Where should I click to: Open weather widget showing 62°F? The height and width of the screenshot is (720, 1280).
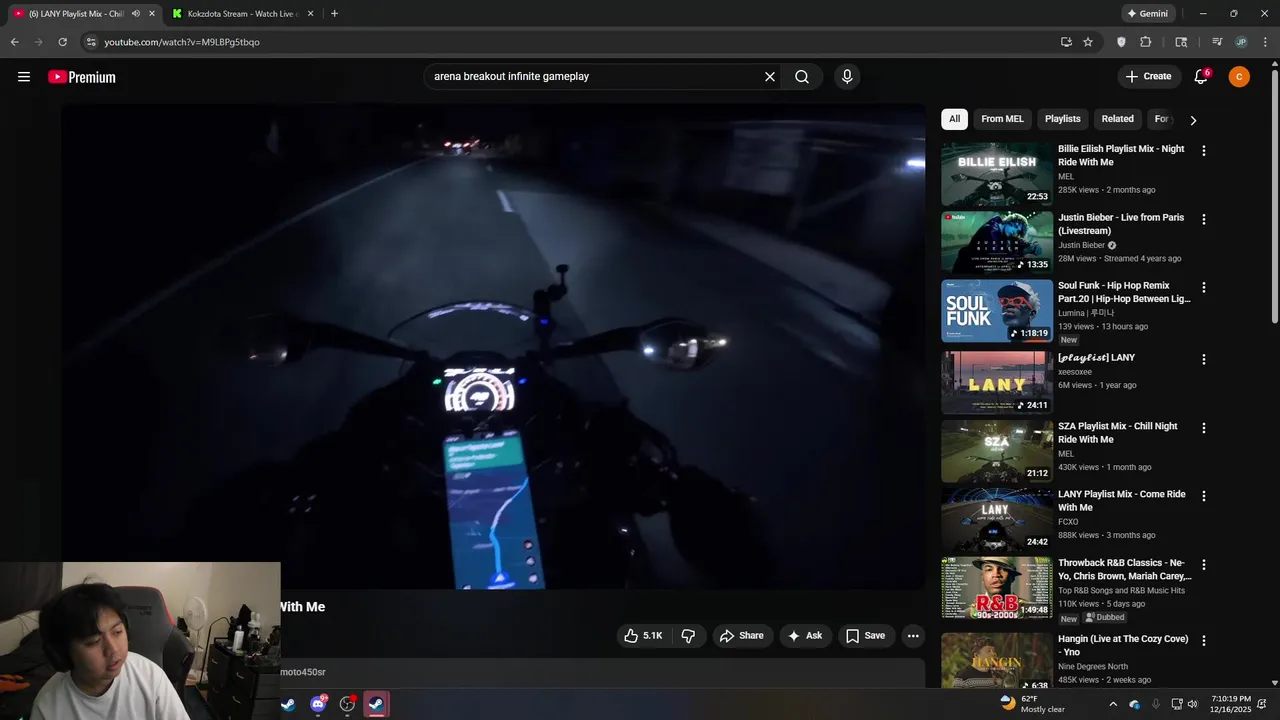[1032, 704]
